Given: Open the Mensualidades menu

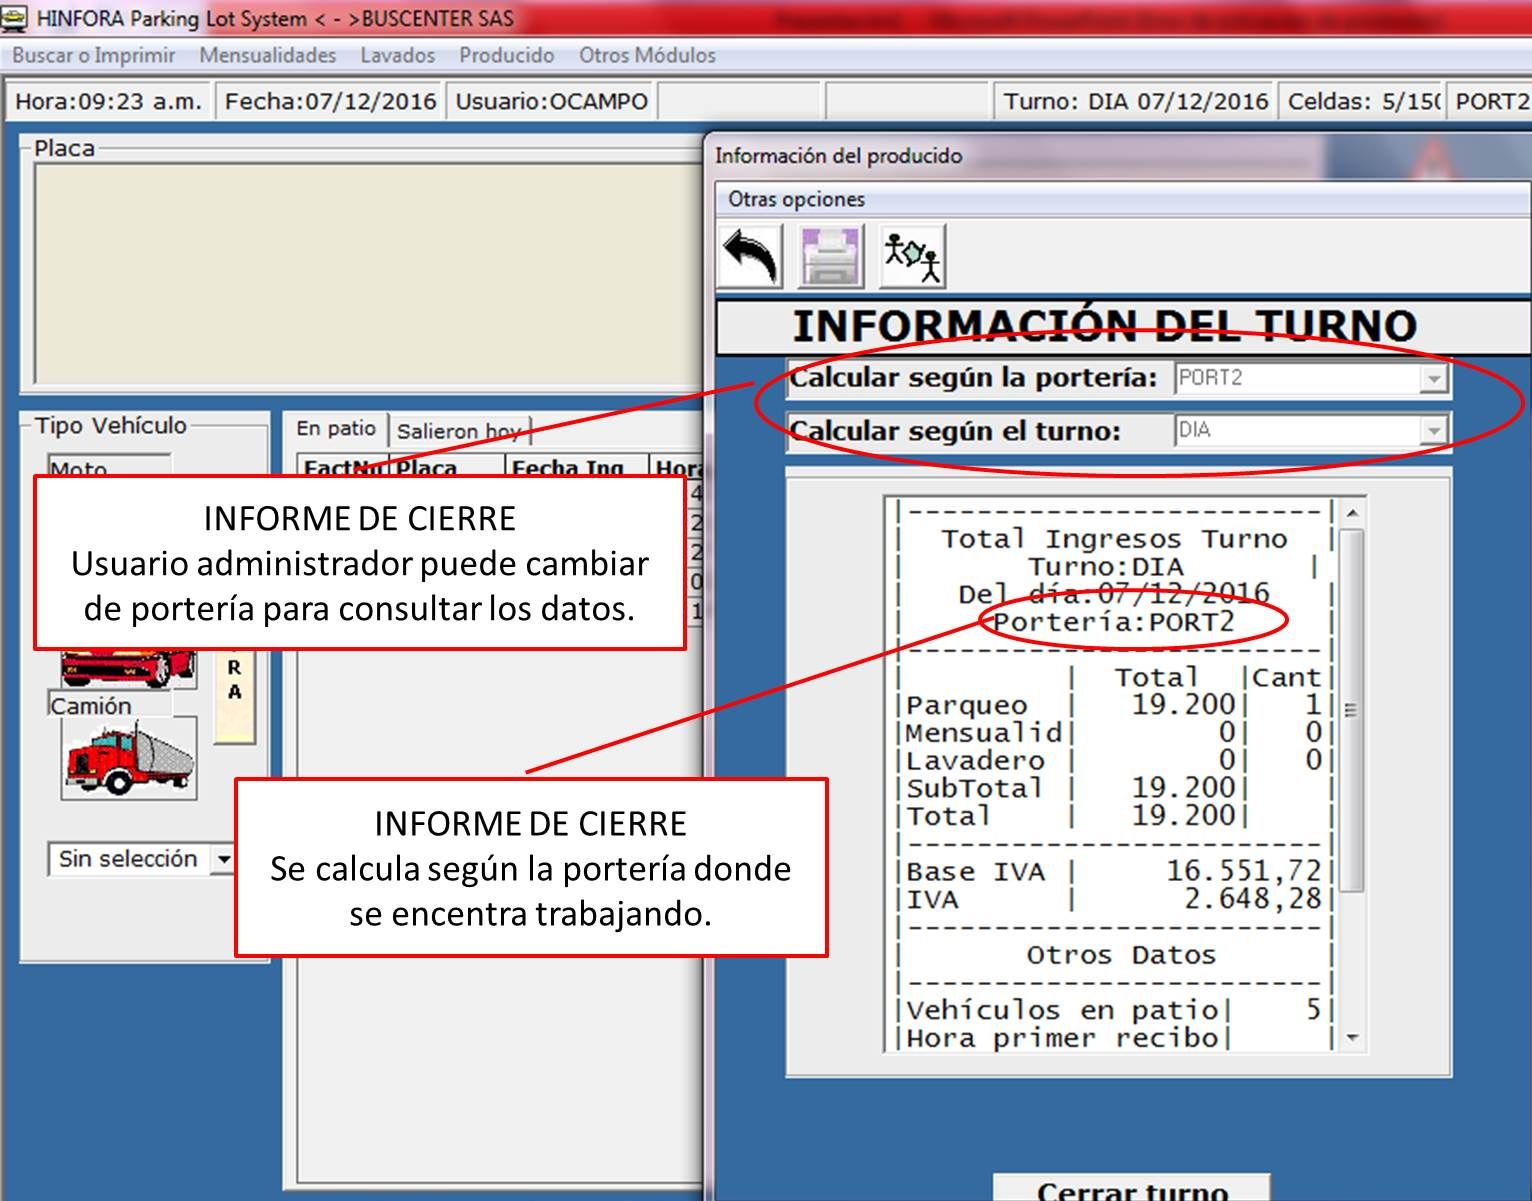Looking at the screenshot, I should (267, 56).
